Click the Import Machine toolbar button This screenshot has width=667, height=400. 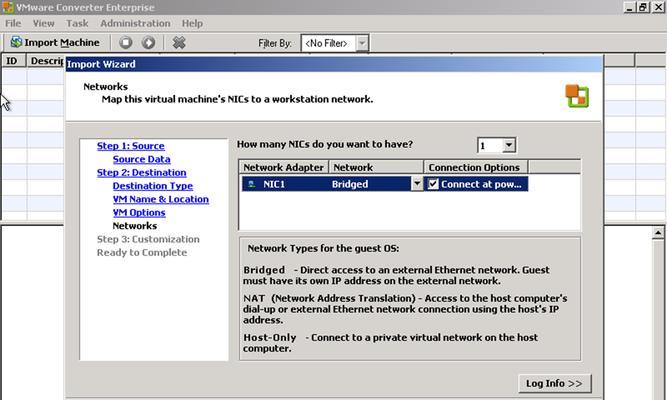pos(55,43)
